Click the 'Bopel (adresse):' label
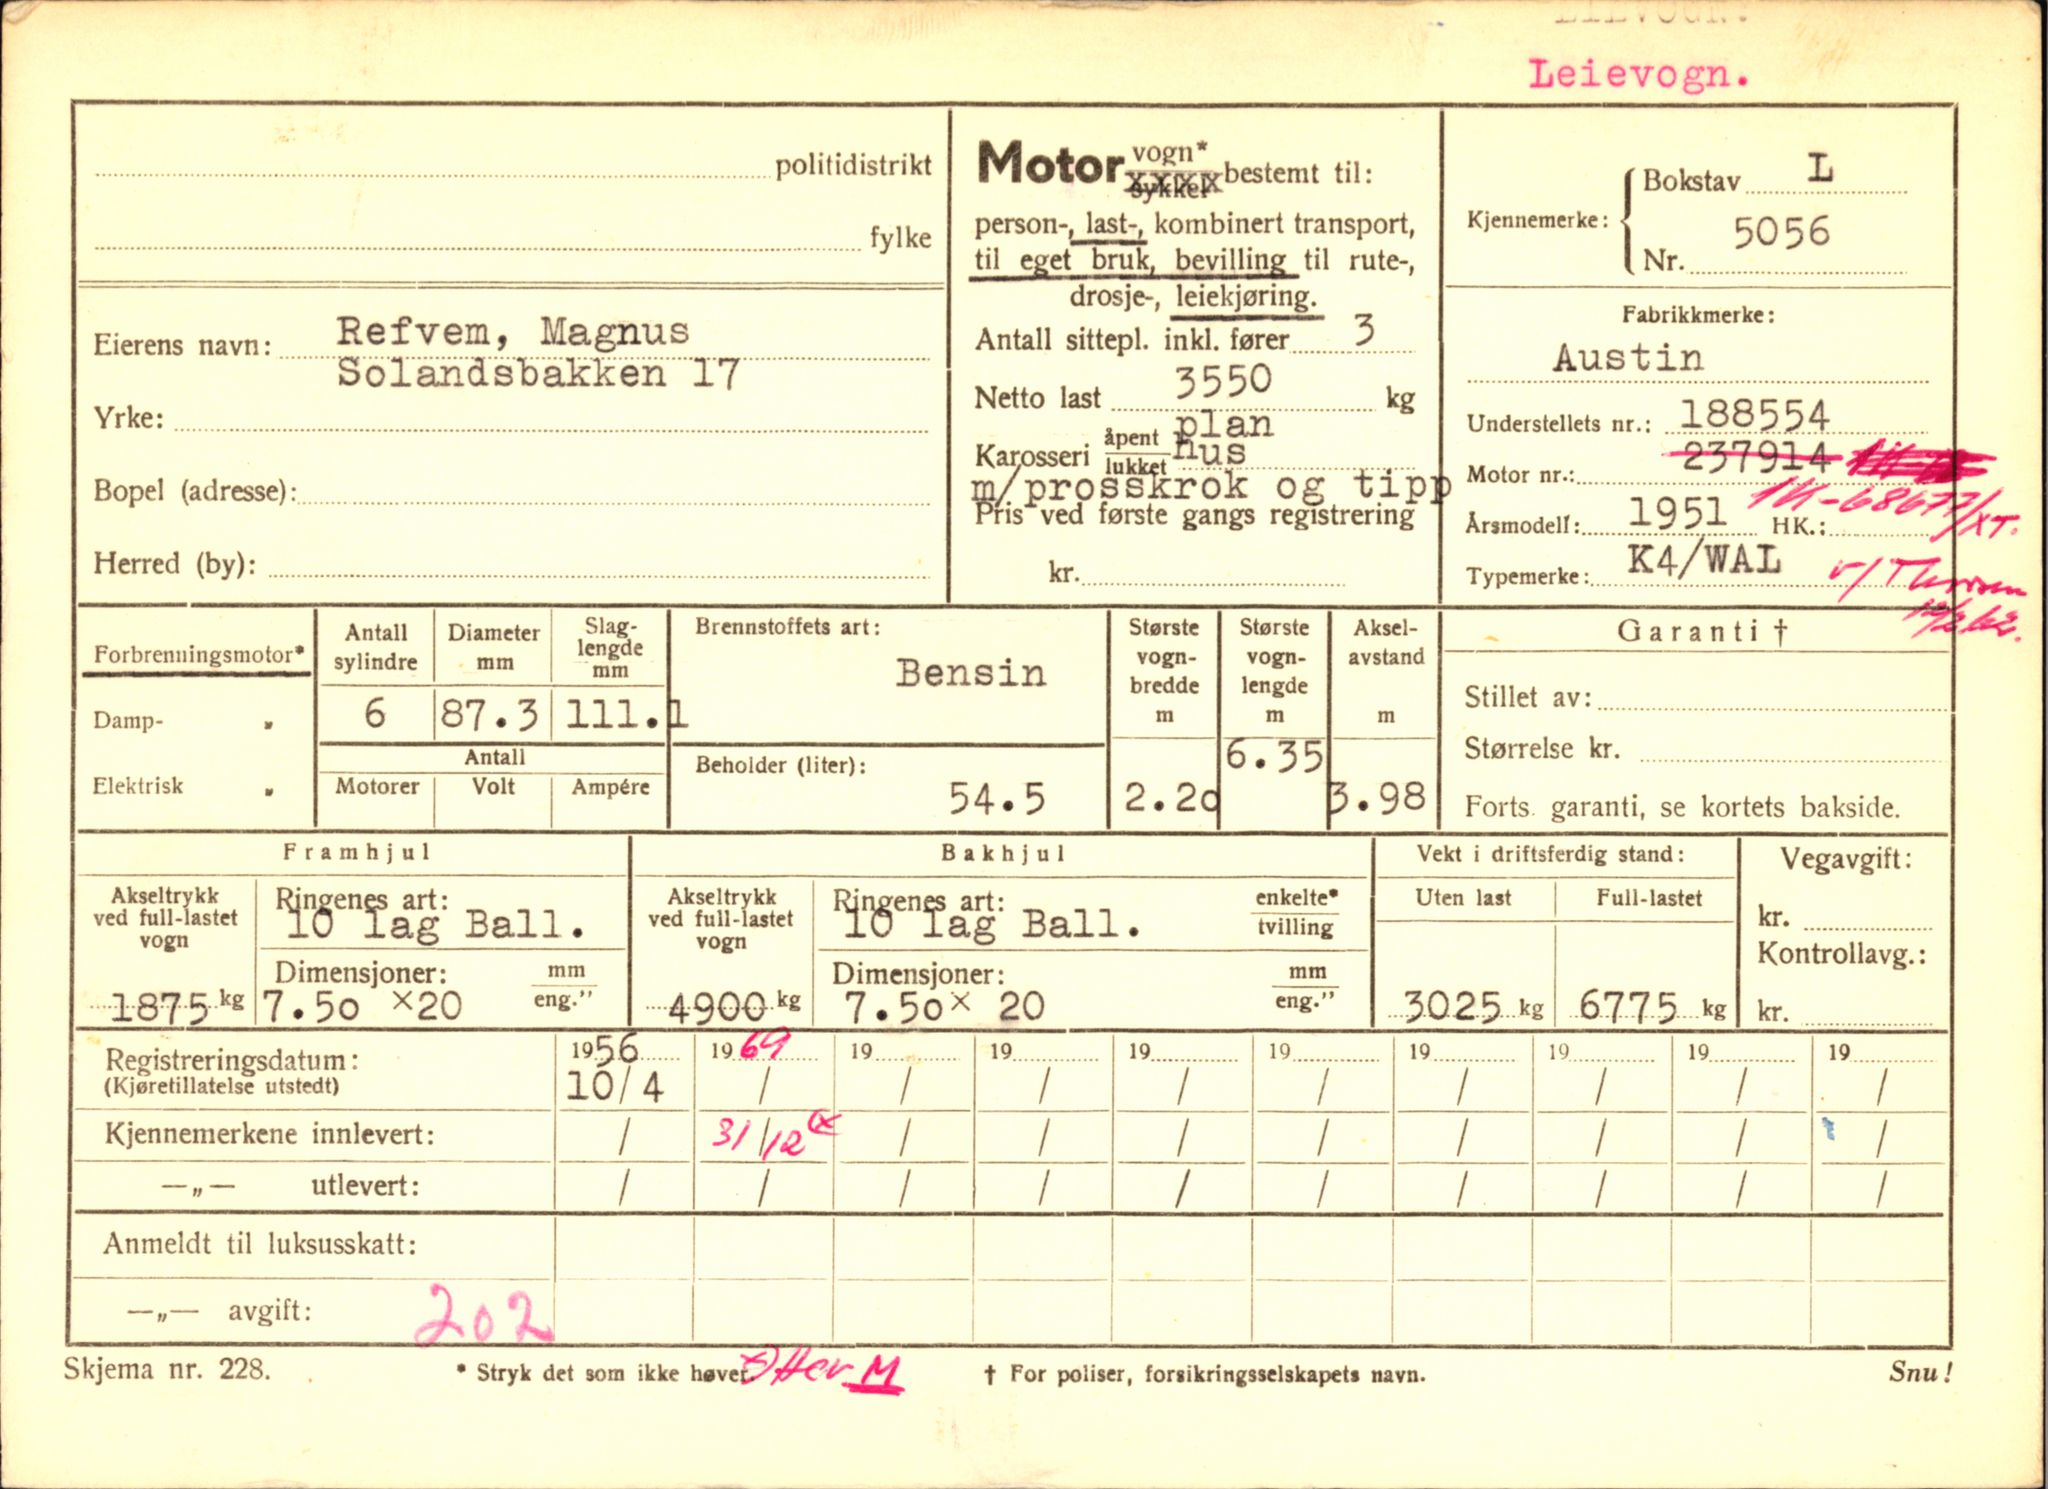The height and width of the screenshot is (1489, 2048). tap(195, 491)
